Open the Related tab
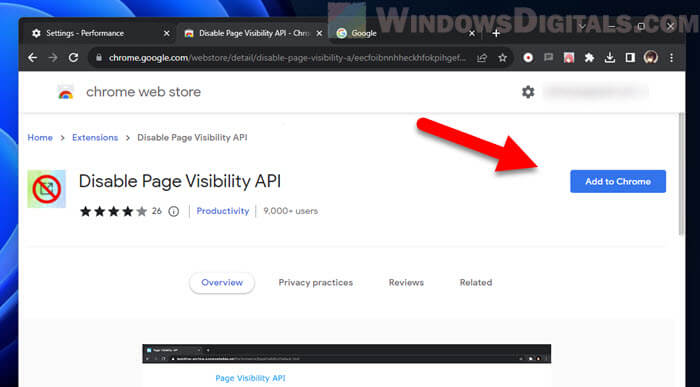This screenshot has height=387, width=700. 476,283
